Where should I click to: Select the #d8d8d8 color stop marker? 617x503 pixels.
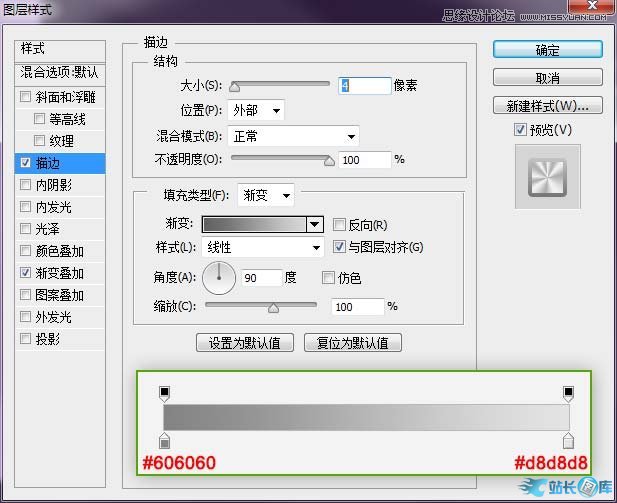coord(568,441)
